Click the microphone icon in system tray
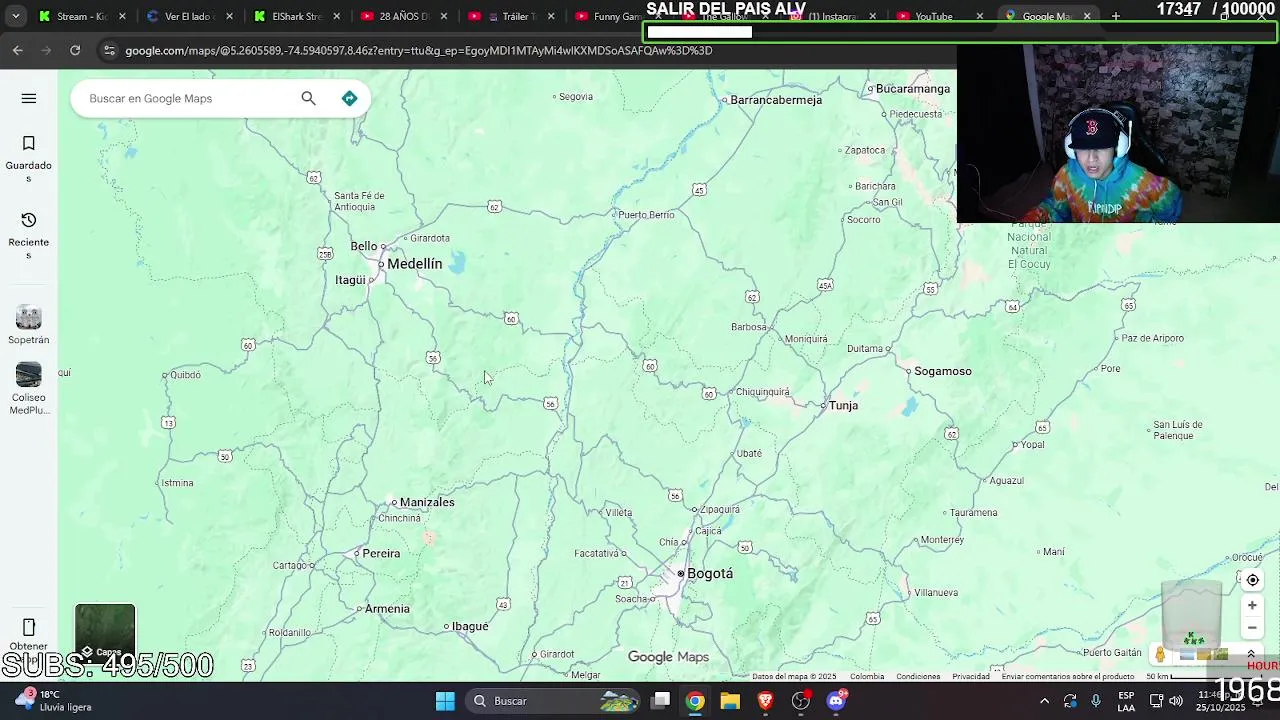Screen dimensions: 1280x720 point(1096,701)
